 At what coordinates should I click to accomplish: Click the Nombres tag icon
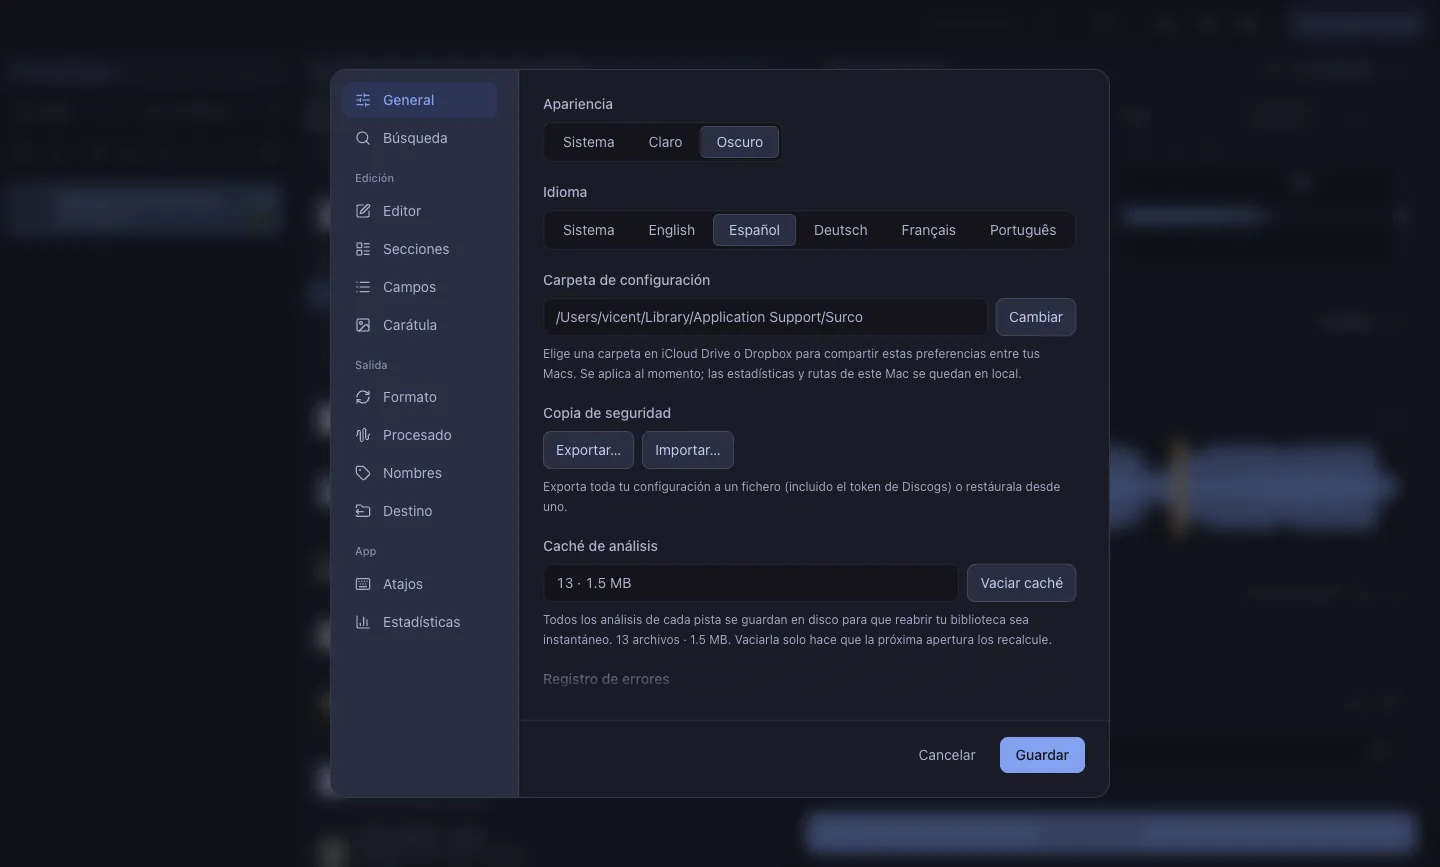pyautogui.click(x=363, y=473)
